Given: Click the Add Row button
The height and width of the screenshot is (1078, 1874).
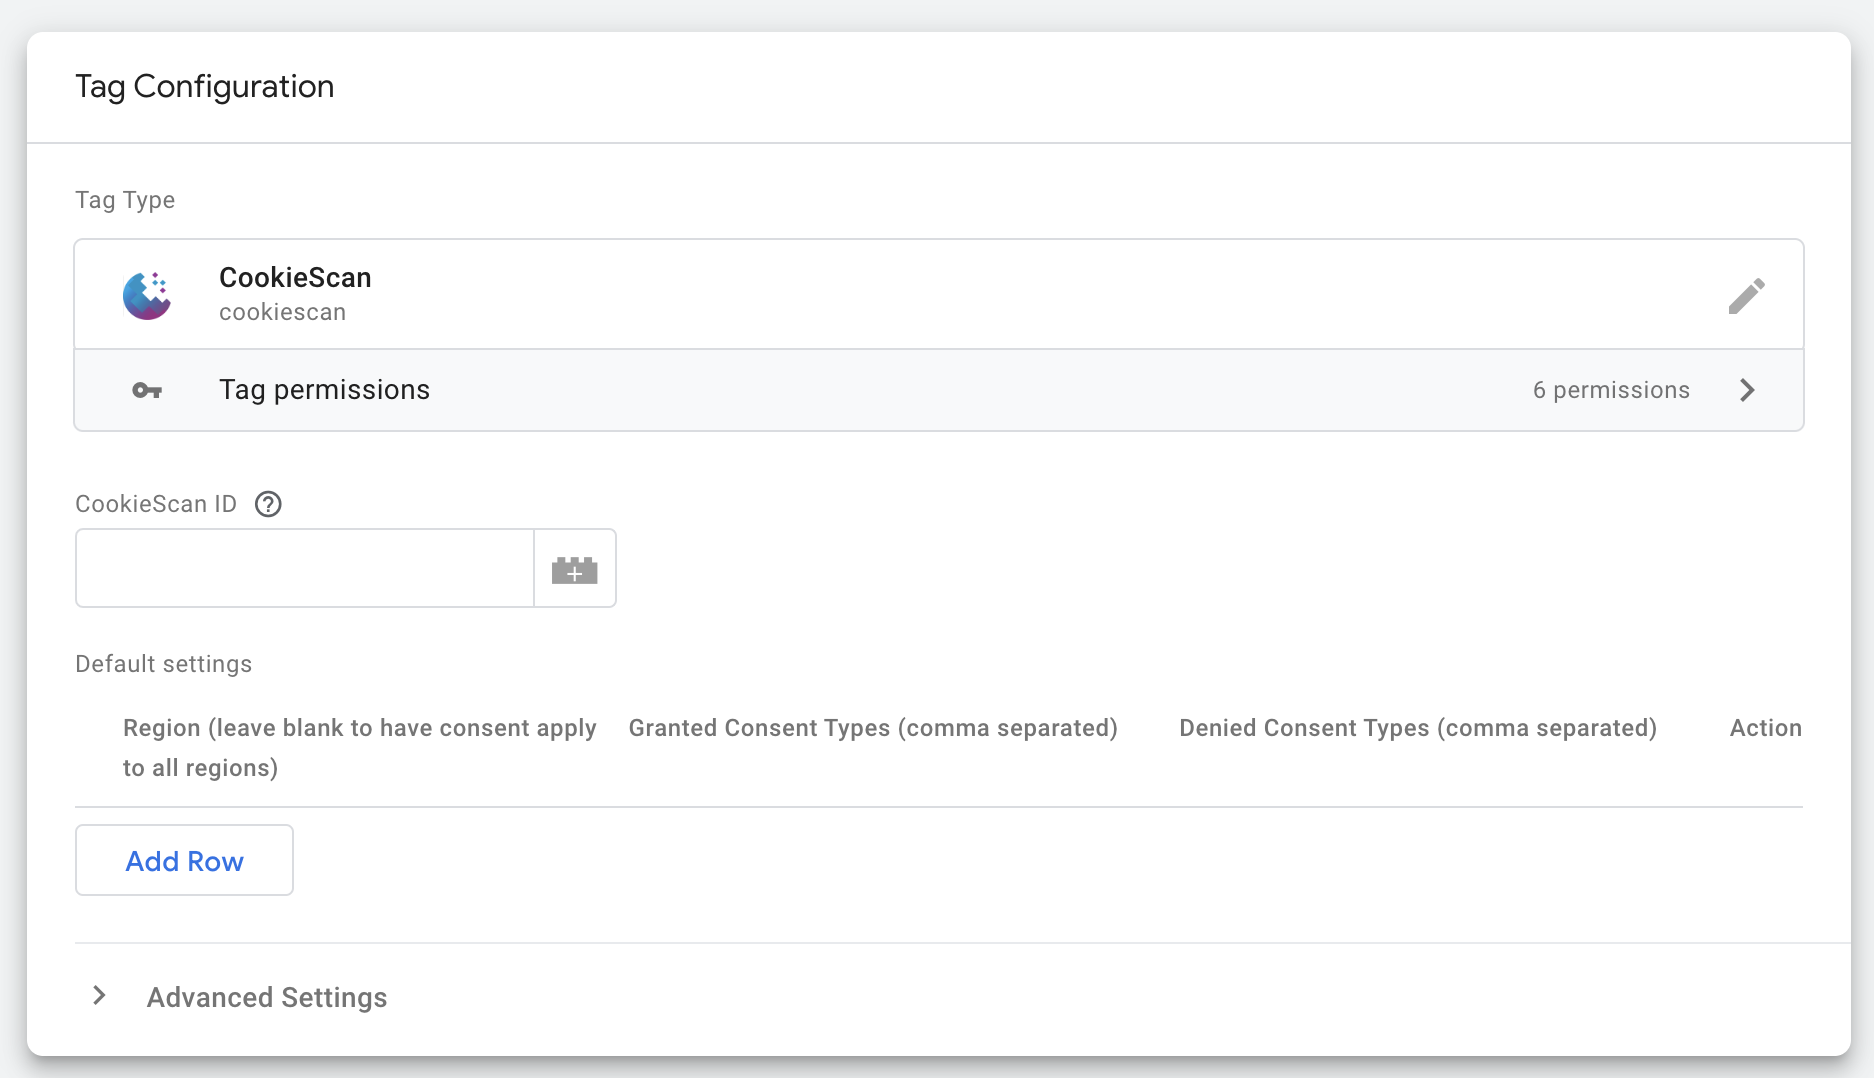Looking at the screenshot, I should [184, 860].
